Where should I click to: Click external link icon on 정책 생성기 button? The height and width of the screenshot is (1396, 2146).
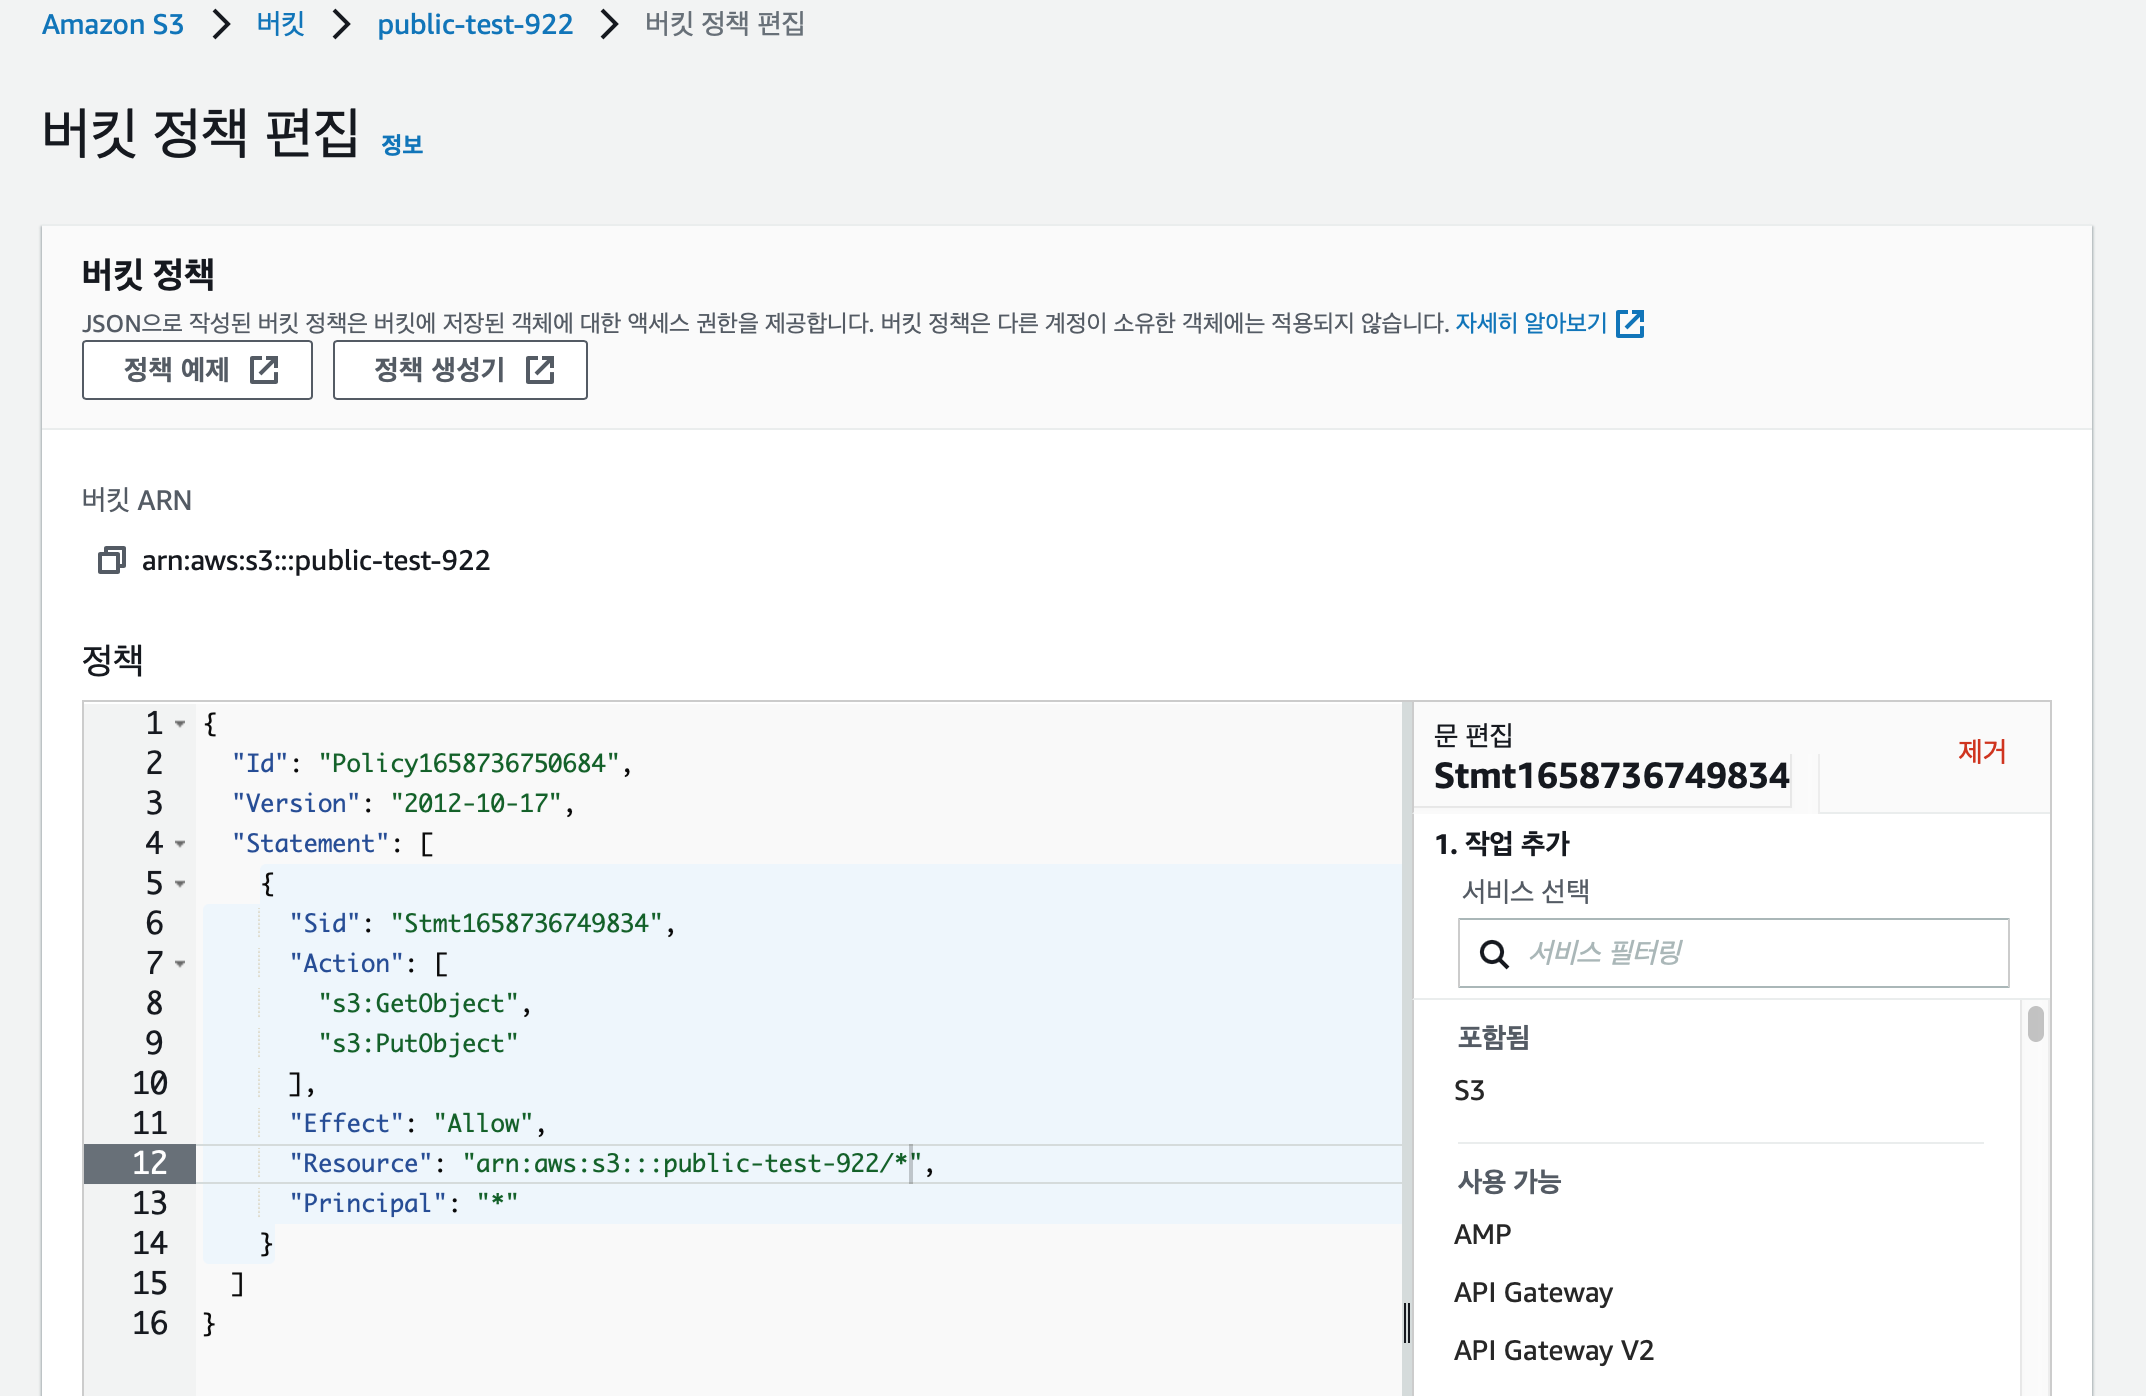(x=540, y=370)
